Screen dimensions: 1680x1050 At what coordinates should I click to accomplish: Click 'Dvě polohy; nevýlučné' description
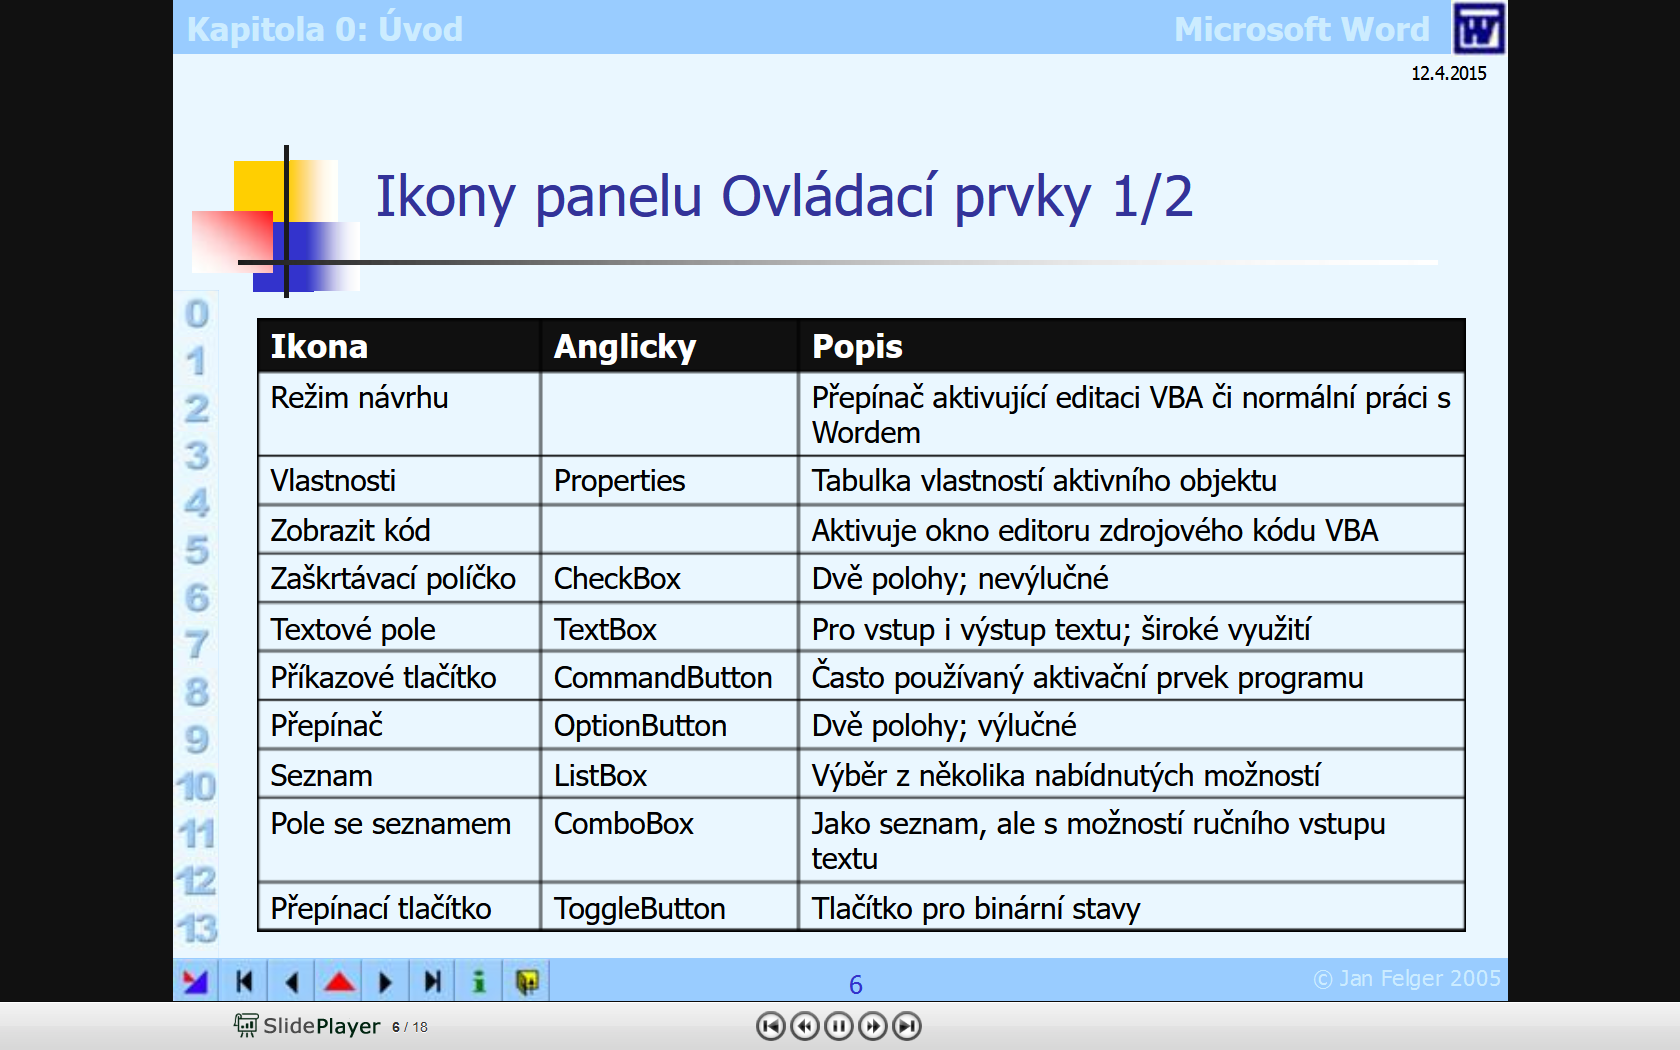[x=960, y=578]
